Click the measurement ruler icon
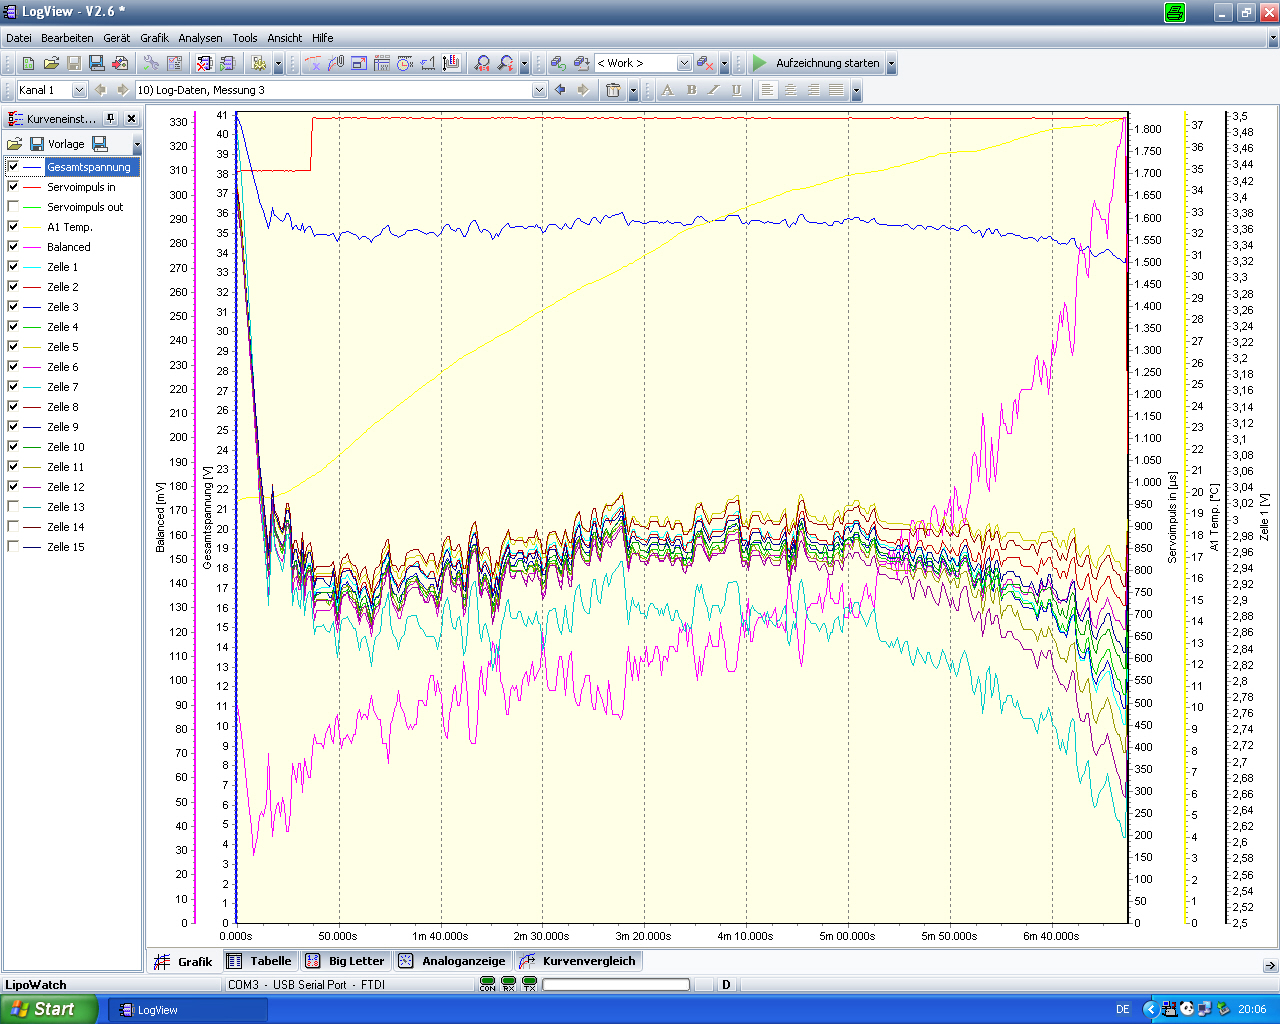This screenshot has width=1280, height=1024. pyautogui.click(x=427, y=63)
